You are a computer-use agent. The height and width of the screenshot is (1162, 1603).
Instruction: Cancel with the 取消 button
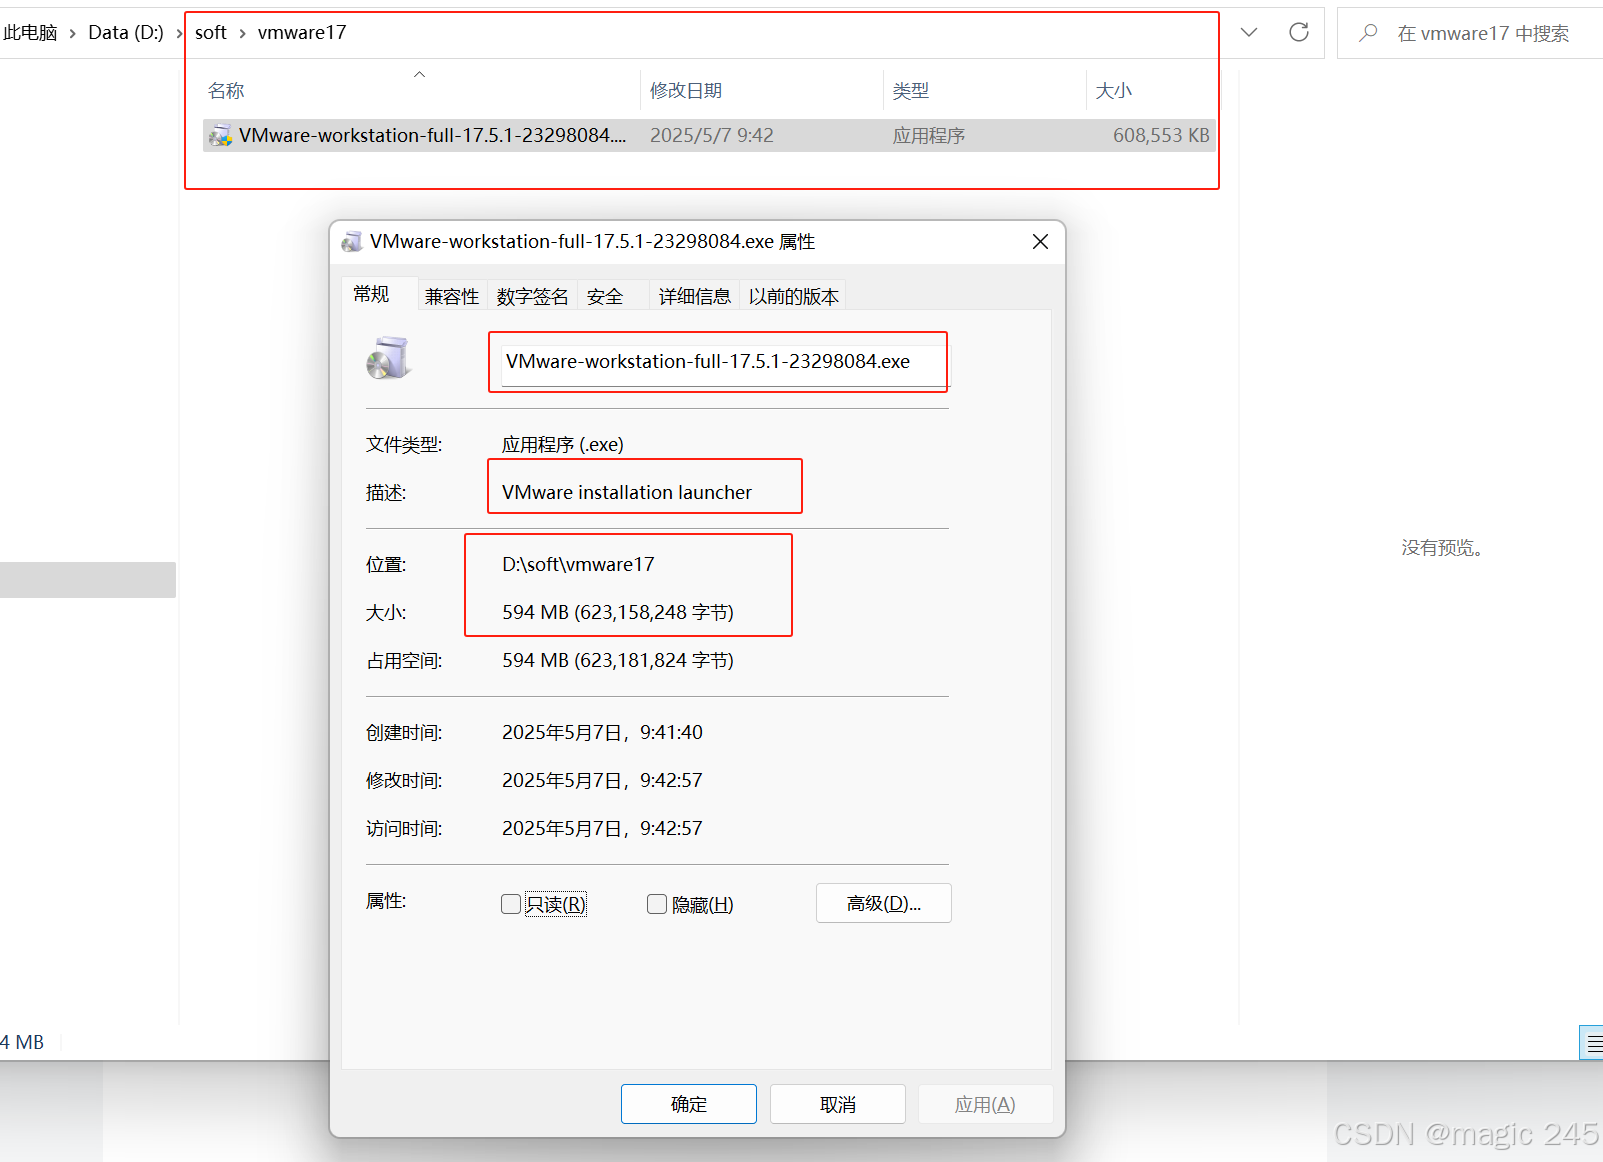(x=838, y=1104)
